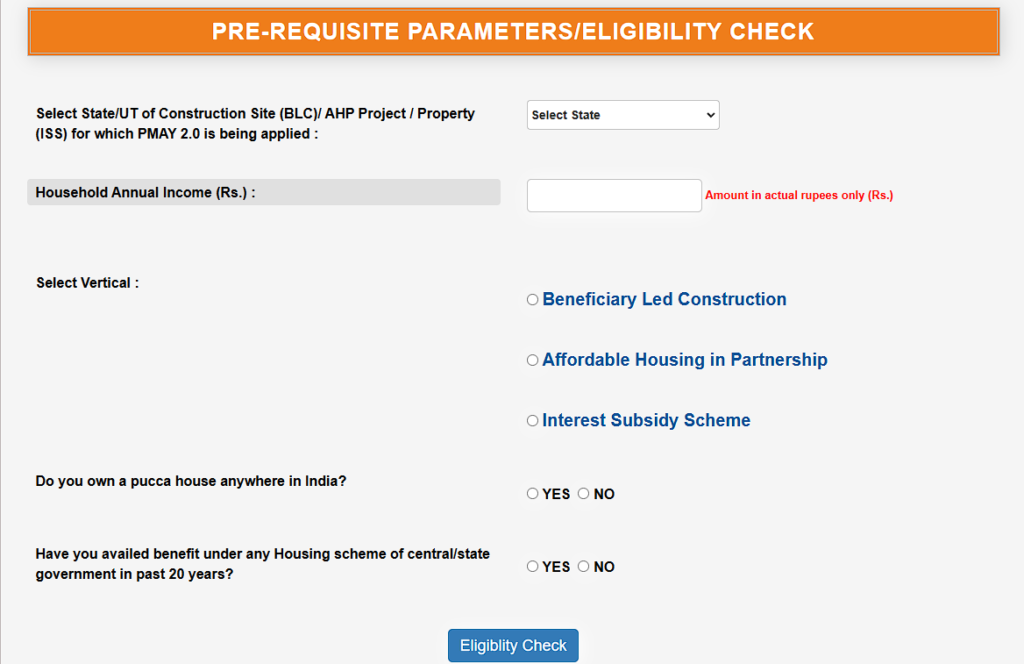
Task: Click the Affordable Housing in Partnership label text
Action: coord(684,360)
